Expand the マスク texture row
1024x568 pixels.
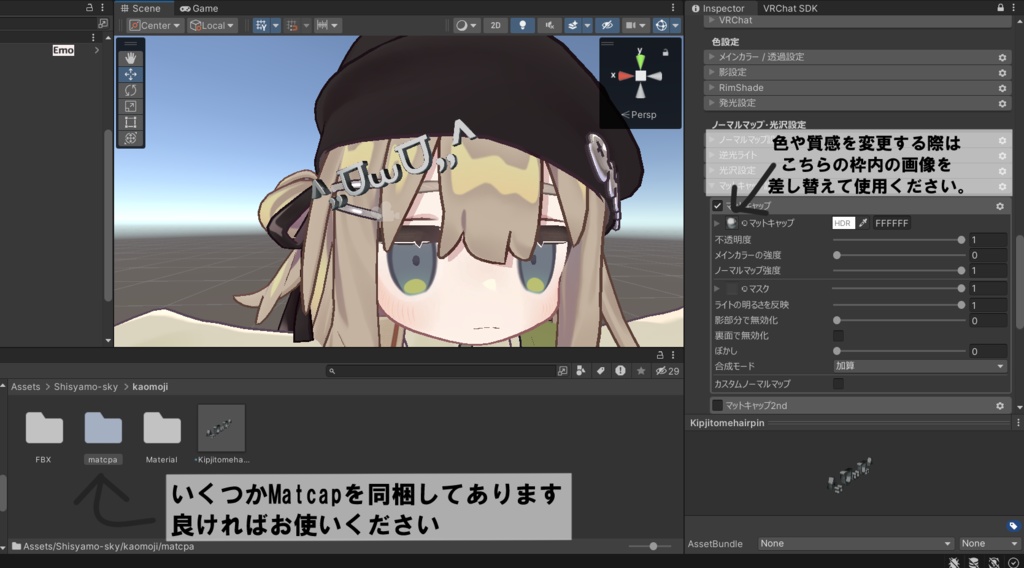(717, 288)
